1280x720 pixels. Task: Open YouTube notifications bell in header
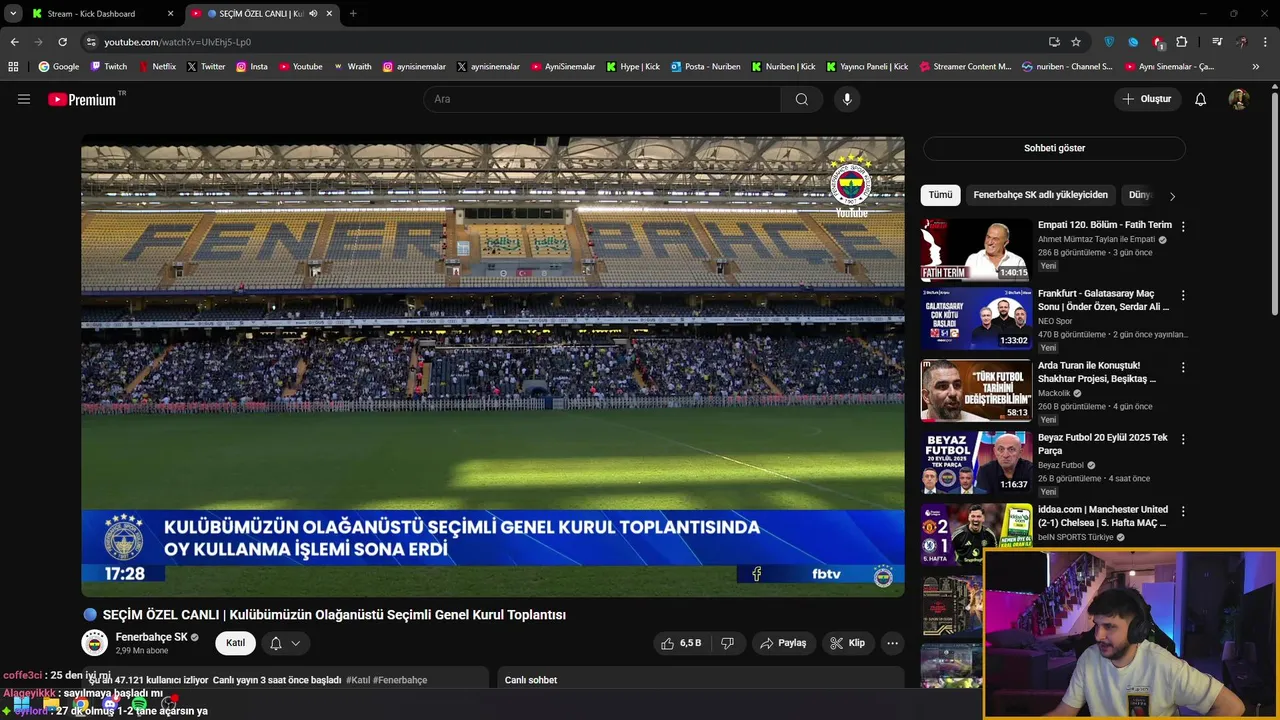point(1201,99)
